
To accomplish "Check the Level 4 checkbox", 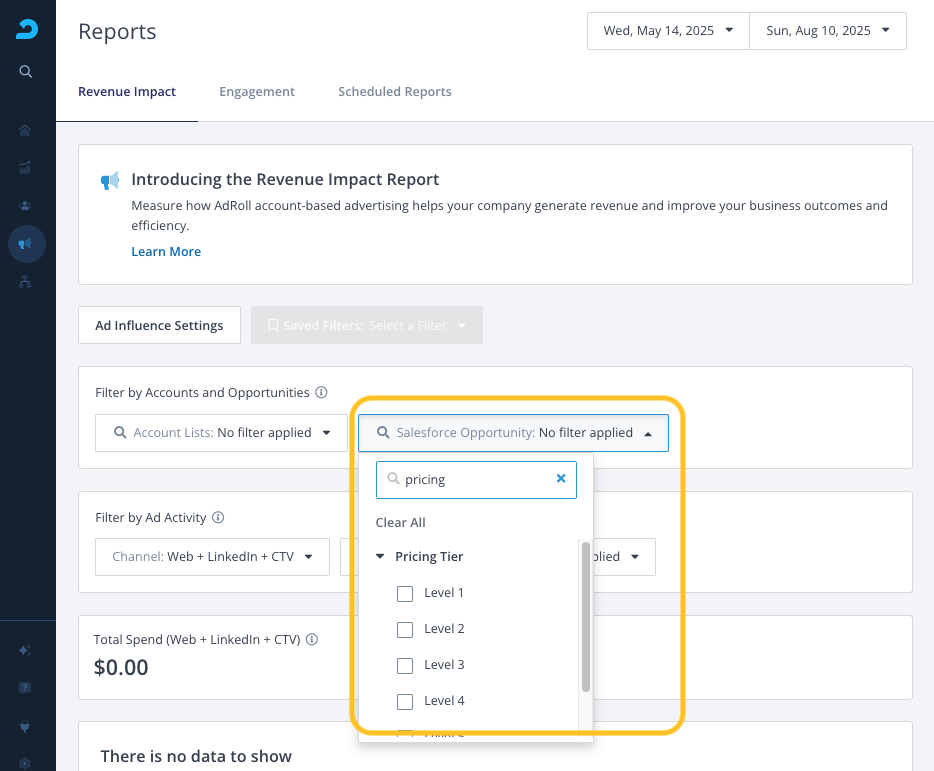I will [405, 702].
